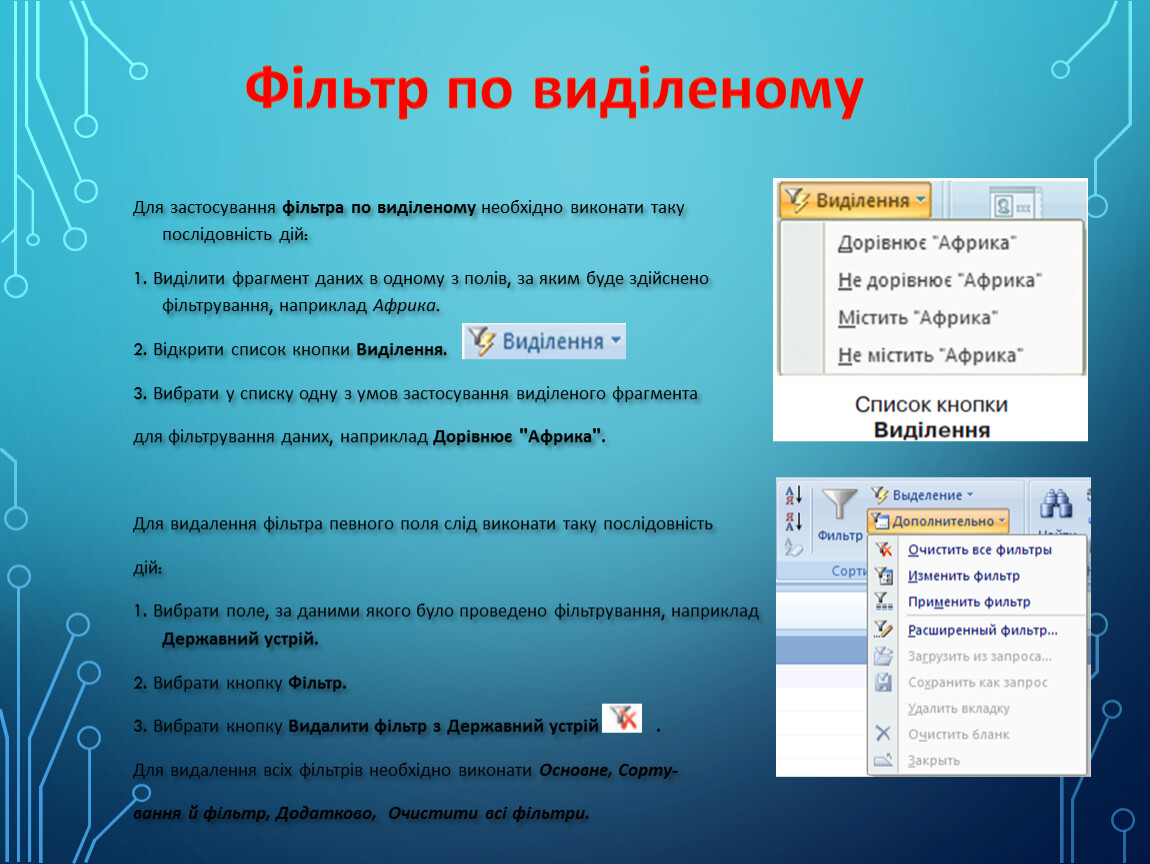Click the inline Виділення button in step 2

[x=543, y=341]
